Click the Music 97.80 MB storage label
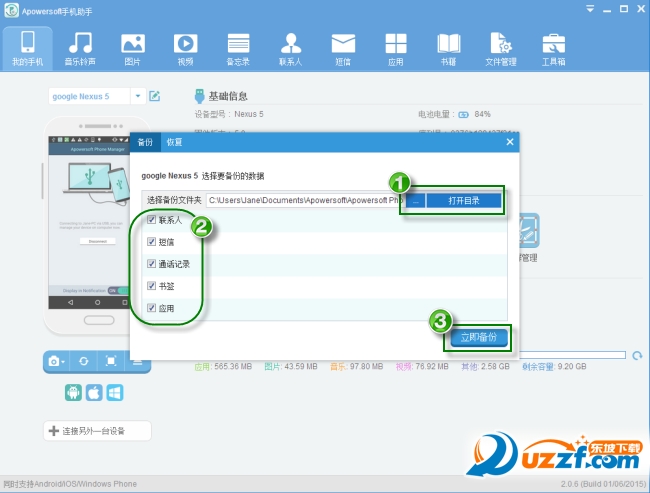Image resolution: width=650 pixels, height=493 pixels. [x=357, y=367]
